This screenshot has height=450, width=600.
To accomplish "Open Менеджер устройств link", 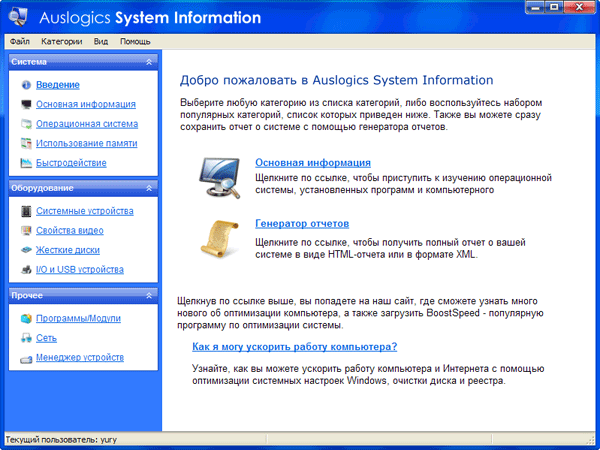I will tap(80, 357).
